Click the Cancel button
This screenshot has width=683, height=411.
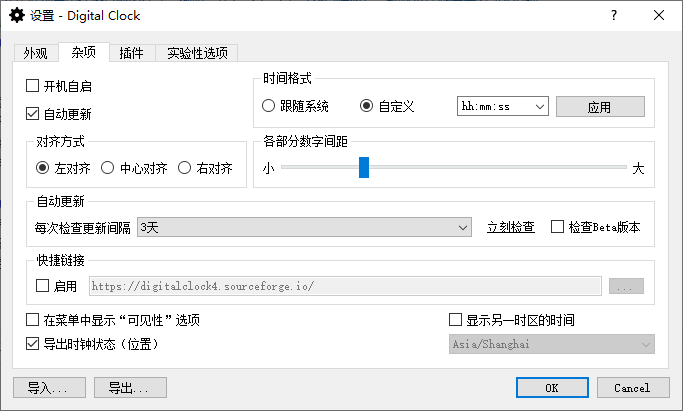[x=633, y=387]
